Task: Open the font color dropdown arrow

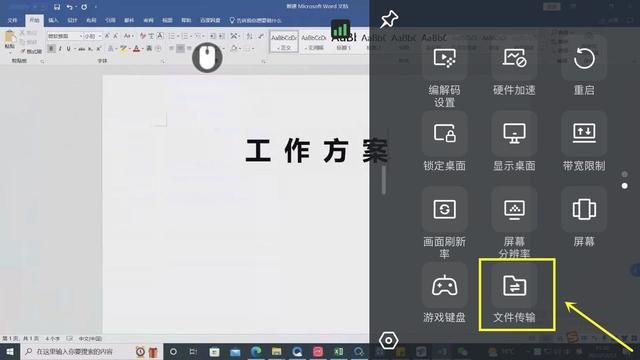Action: pos(142,49)
